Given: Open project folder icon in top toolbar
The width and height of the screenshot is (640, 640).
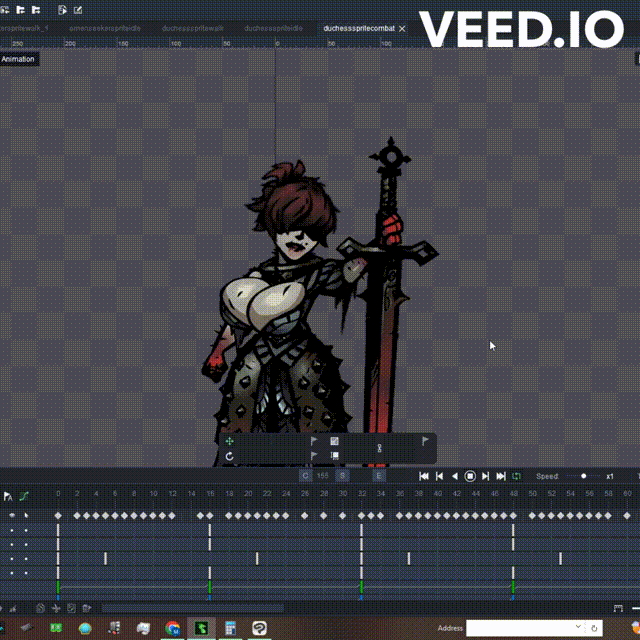Looking at the screenshot, I should point(20,10).
